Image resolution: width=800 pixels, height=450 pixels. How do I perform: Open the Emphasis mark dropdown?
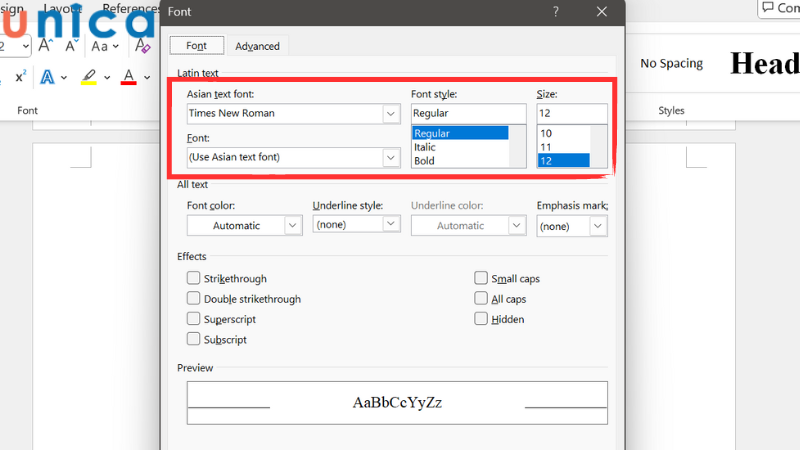point(572,226)
